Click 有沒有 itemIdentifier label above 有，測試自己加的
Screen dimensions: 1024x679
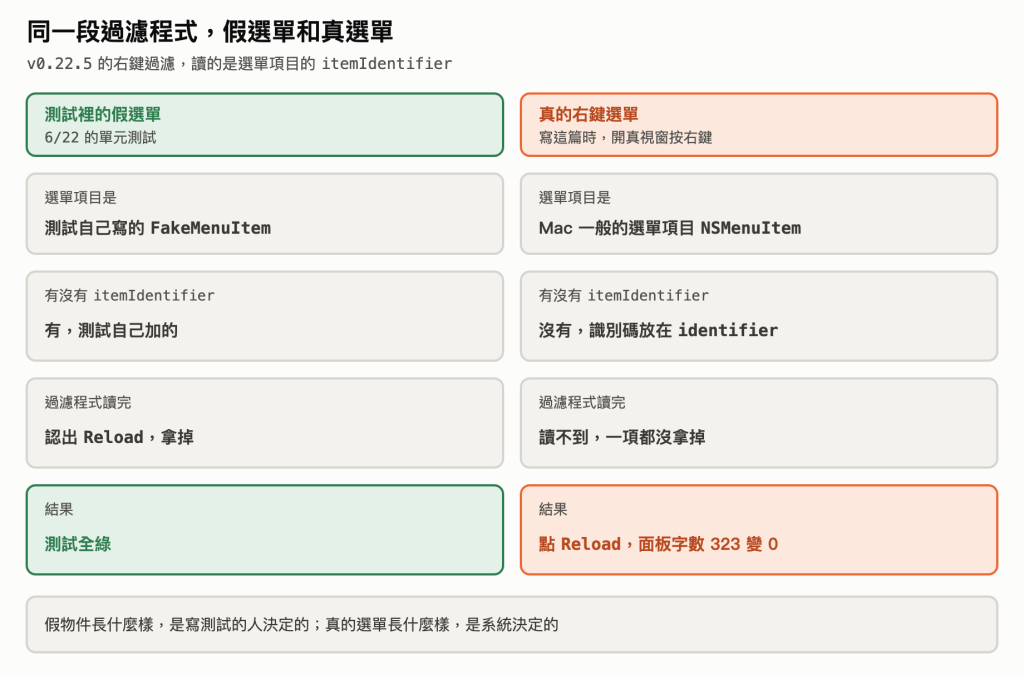[129, 295]
